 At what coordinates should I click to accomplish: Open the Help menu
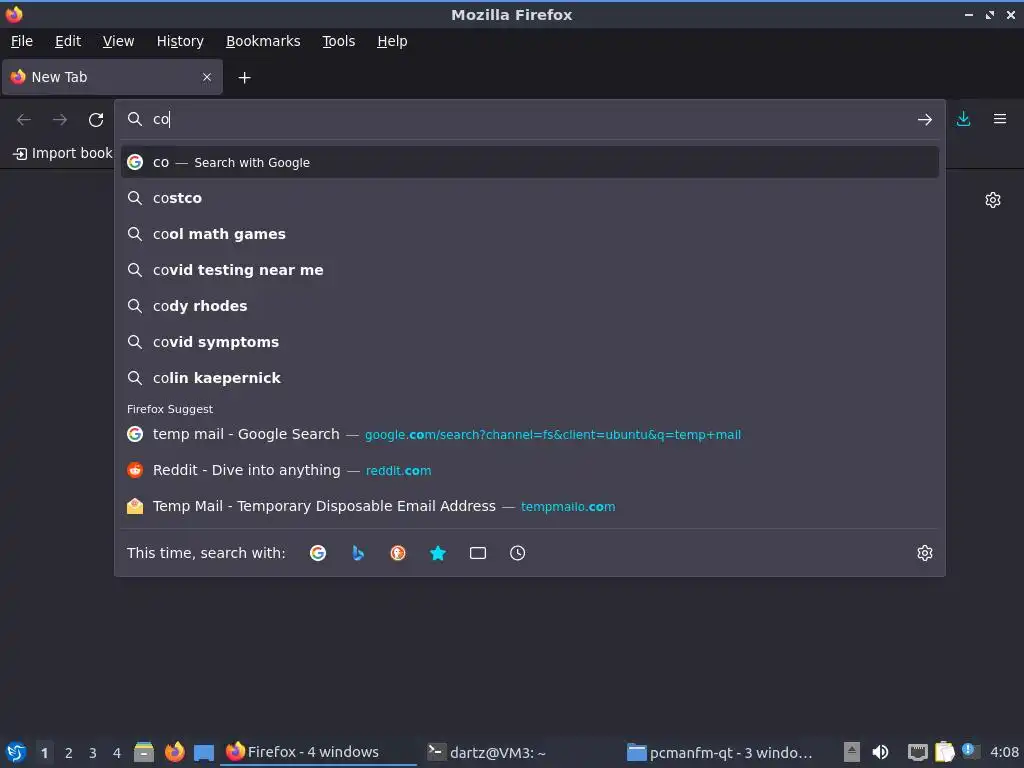pyautogui.click(x=392, y=41)
